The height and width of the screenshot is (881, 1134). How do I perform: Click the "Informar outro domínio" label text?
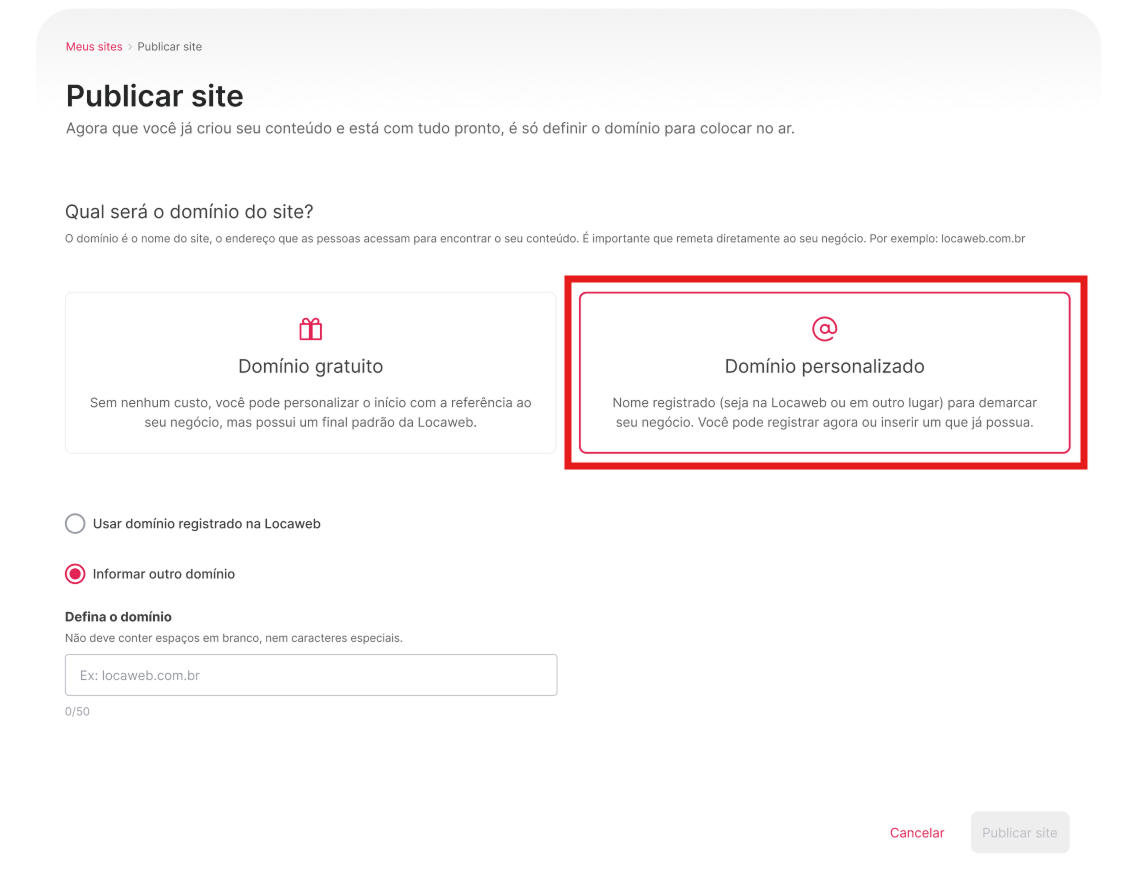coord(163,574)
